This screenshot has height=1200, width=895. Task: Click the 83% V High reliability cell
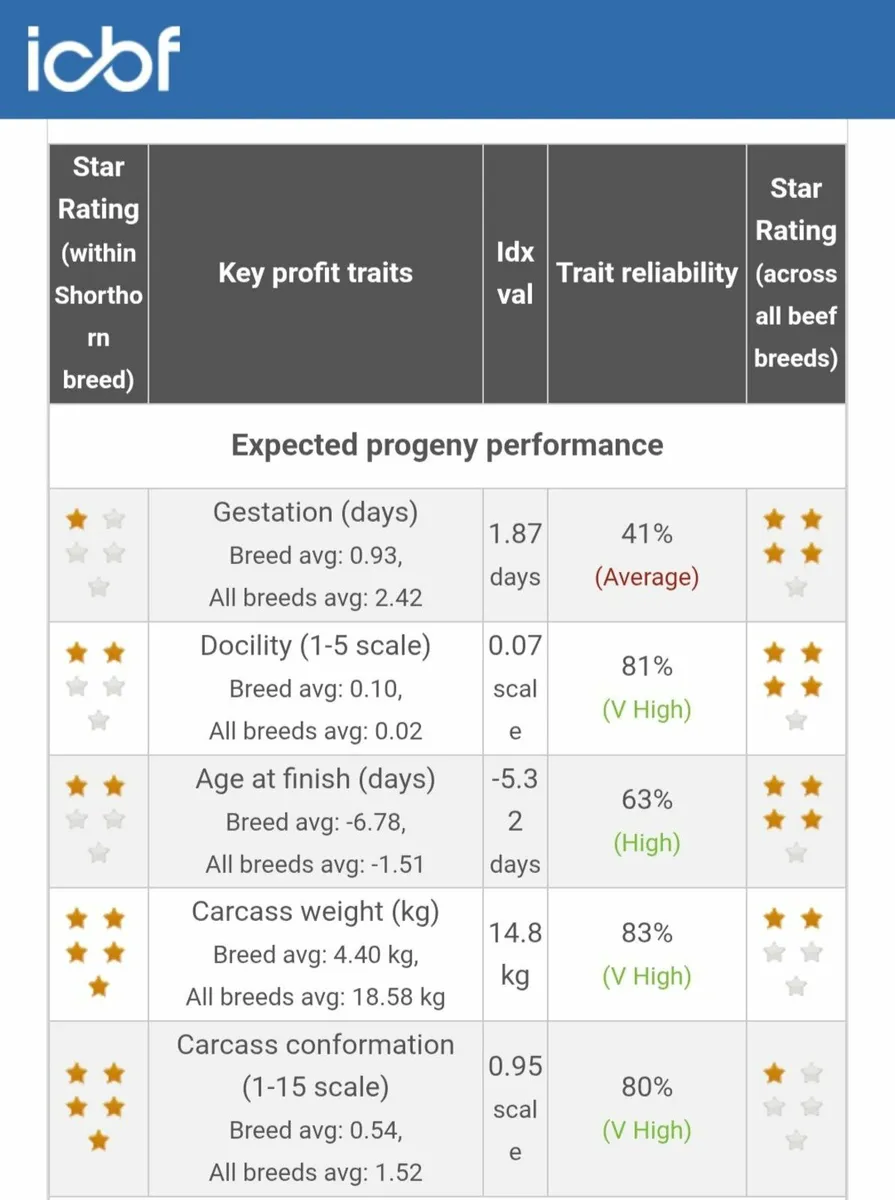646,954
